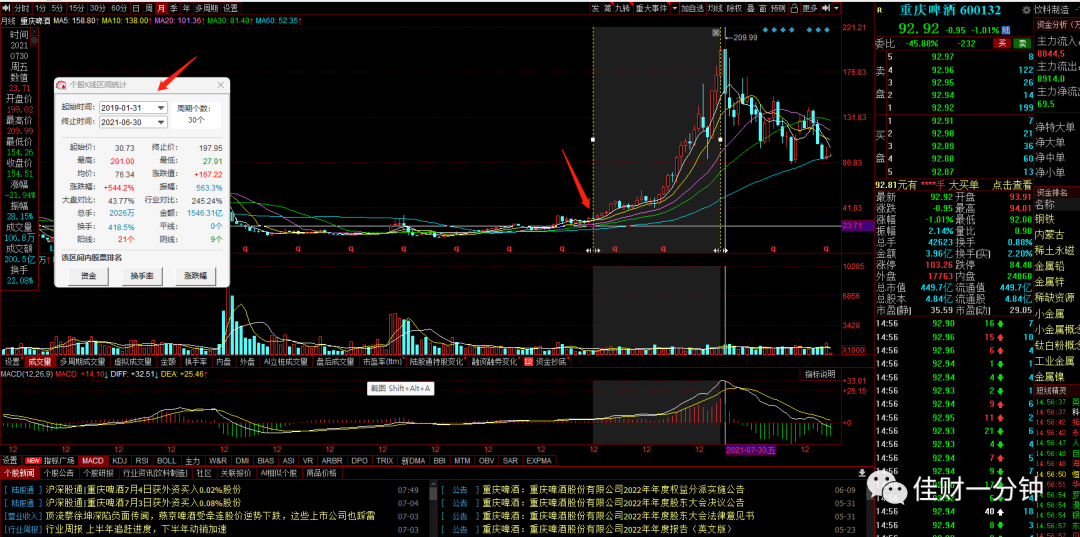The height and width of the screenshot is (537, 1080).
Task: Select the 30分 period
Action: point(98,8)
